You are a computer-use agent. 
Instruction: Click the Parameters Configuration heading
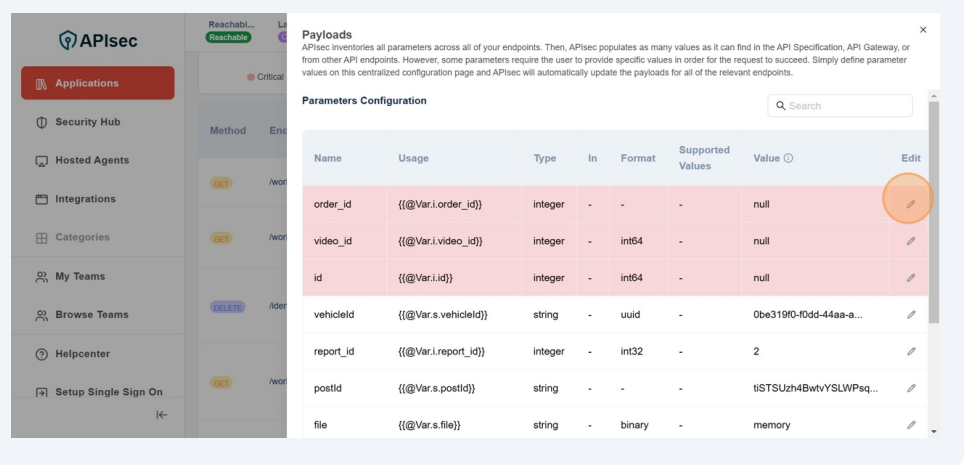click(364, 100)
